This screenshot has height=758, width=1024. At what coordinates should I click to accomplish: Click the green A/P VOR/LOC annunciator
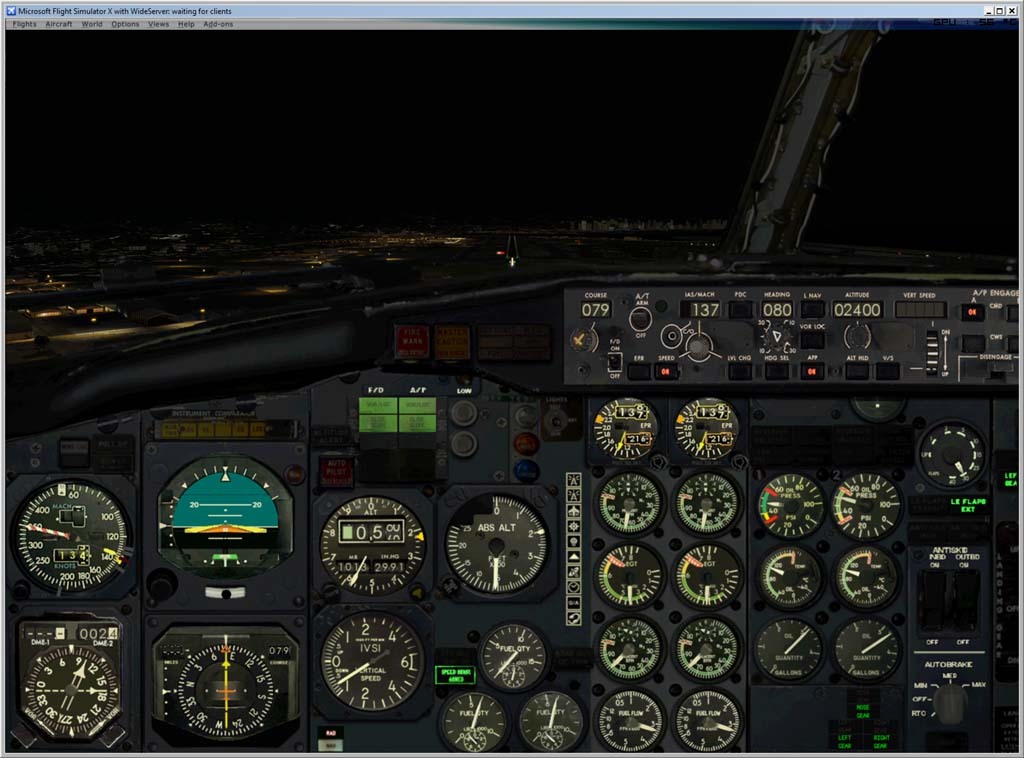tap(417, 405)
